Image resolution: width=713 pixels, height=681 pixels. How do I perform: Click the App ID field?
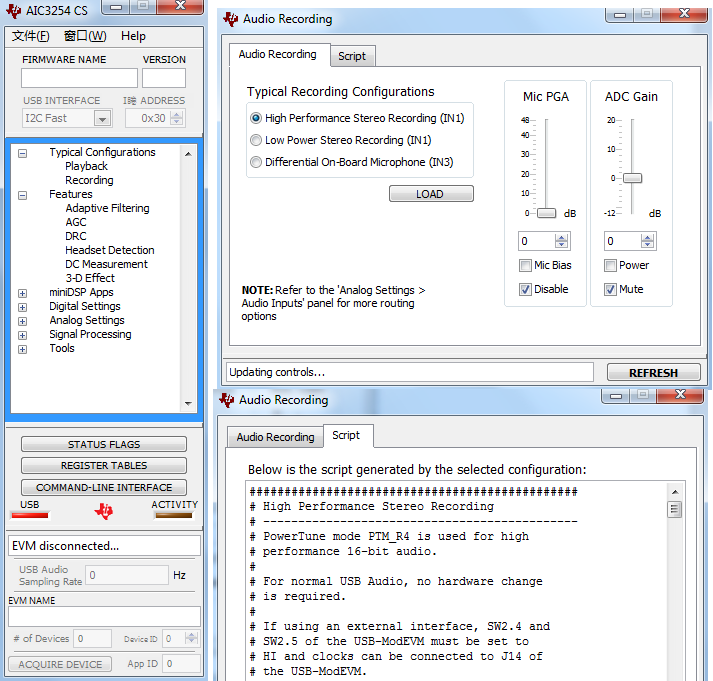point(182,664)
